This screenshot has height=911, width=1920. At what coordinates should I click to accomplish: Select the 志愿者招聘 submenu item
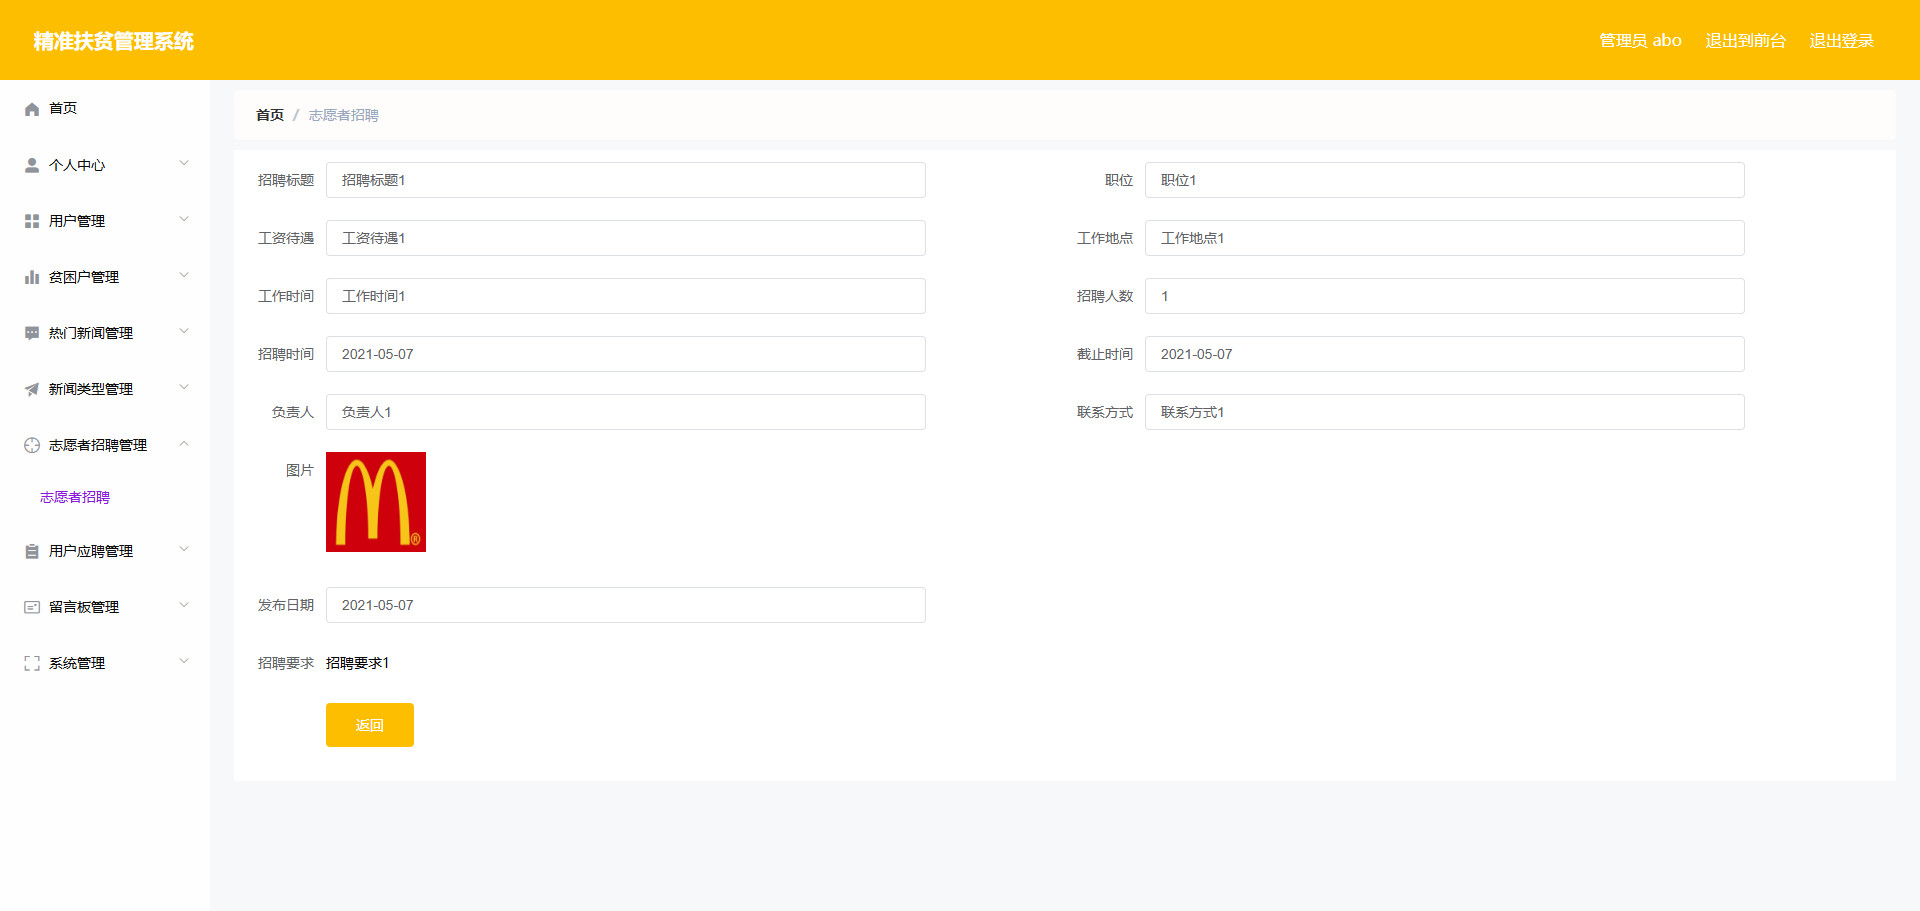tap(75, 497)
